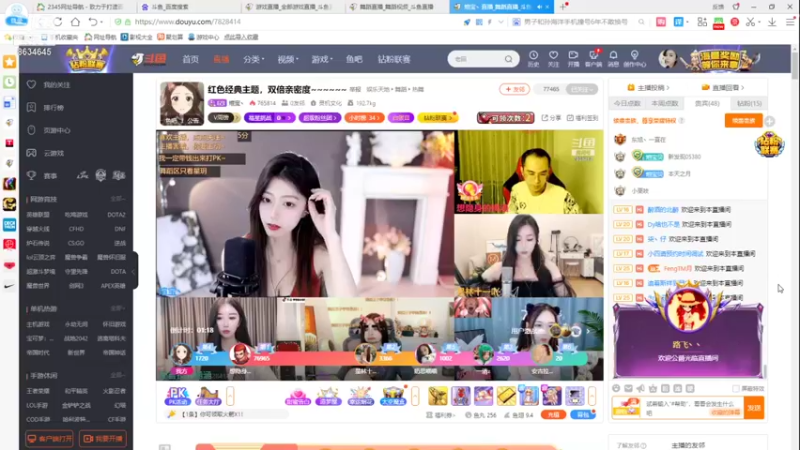Expand the arrow beside the chest gift icon
Image resolution: width=800 pixels, height=450 pixels.
(415, 396)
